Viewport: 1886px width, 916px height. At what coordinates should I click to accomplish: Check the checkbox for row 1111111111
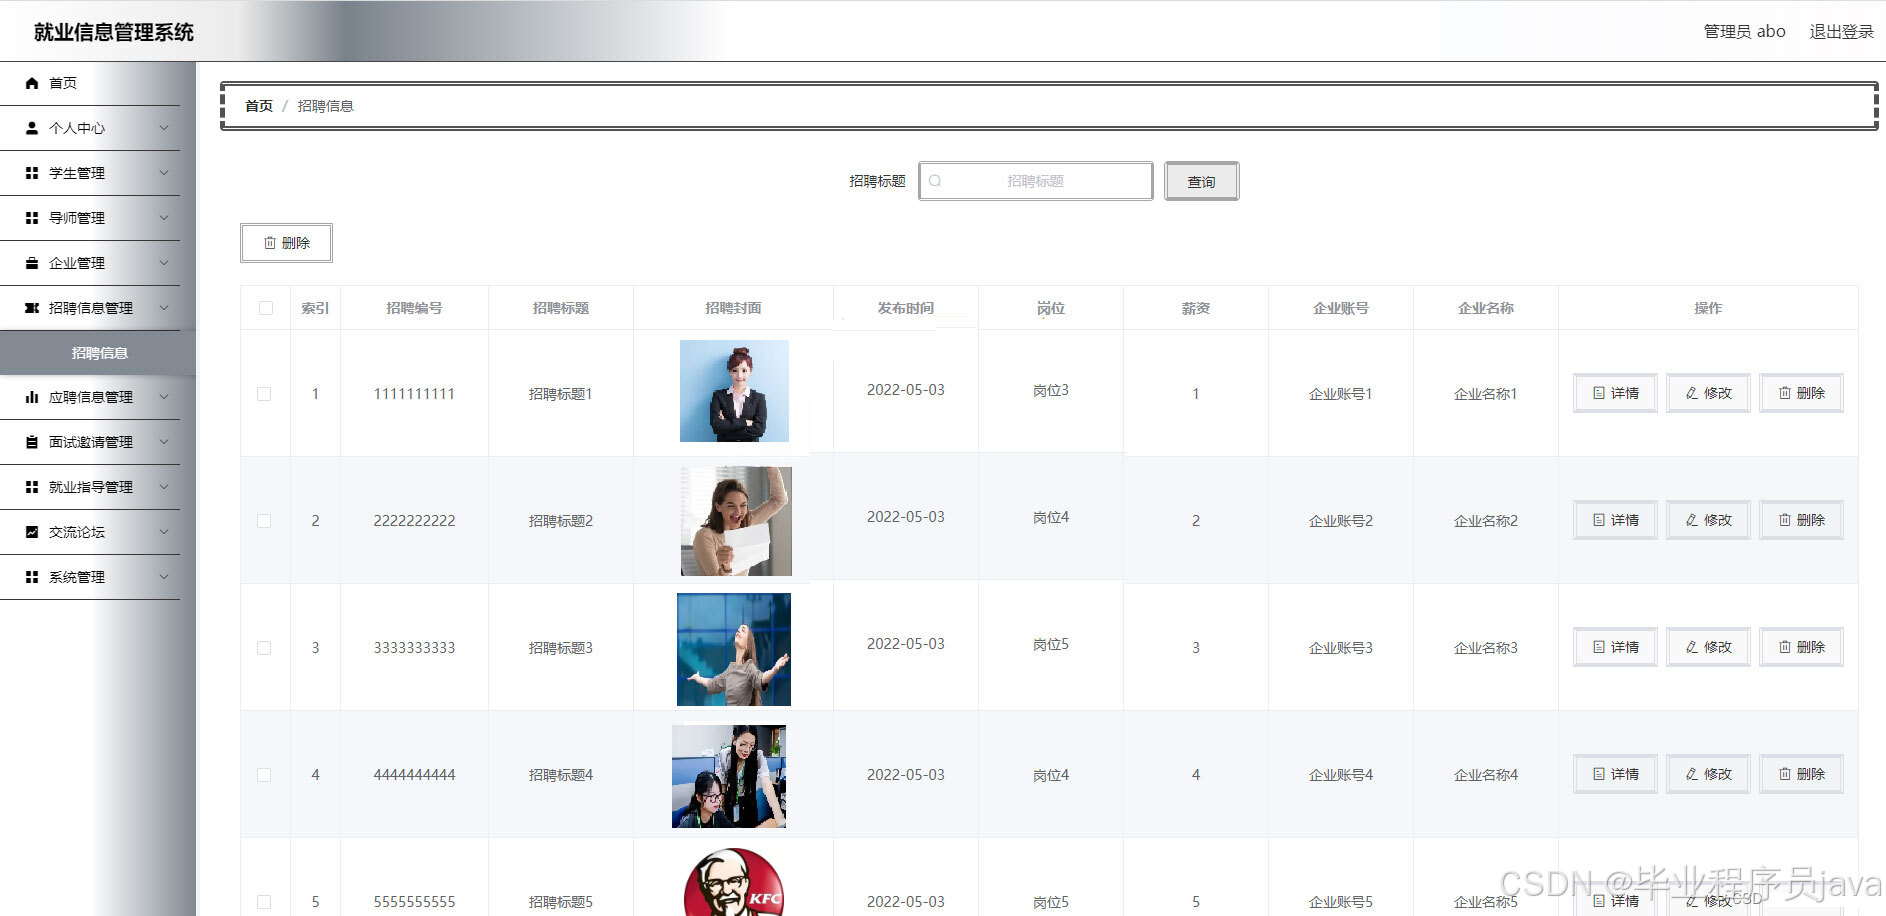[264, 394]
